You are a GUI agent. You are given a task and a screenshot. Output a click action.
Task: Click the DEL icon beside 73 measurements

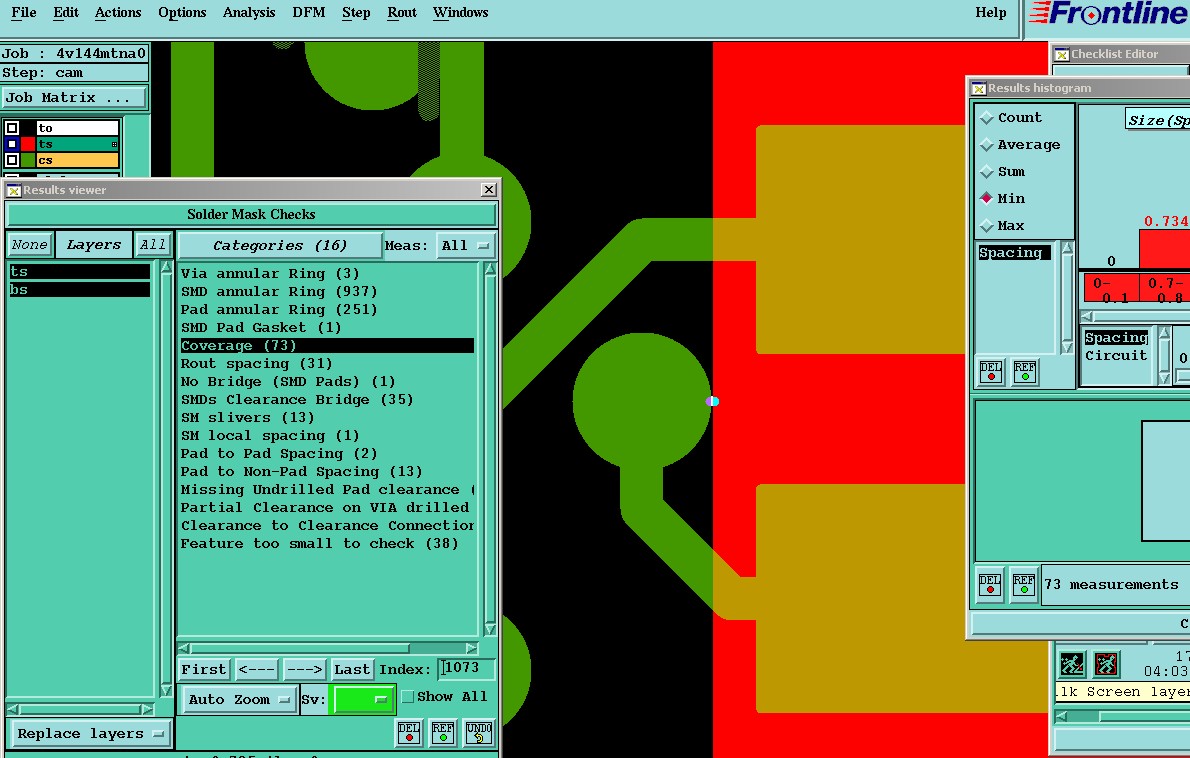(990, 584)
